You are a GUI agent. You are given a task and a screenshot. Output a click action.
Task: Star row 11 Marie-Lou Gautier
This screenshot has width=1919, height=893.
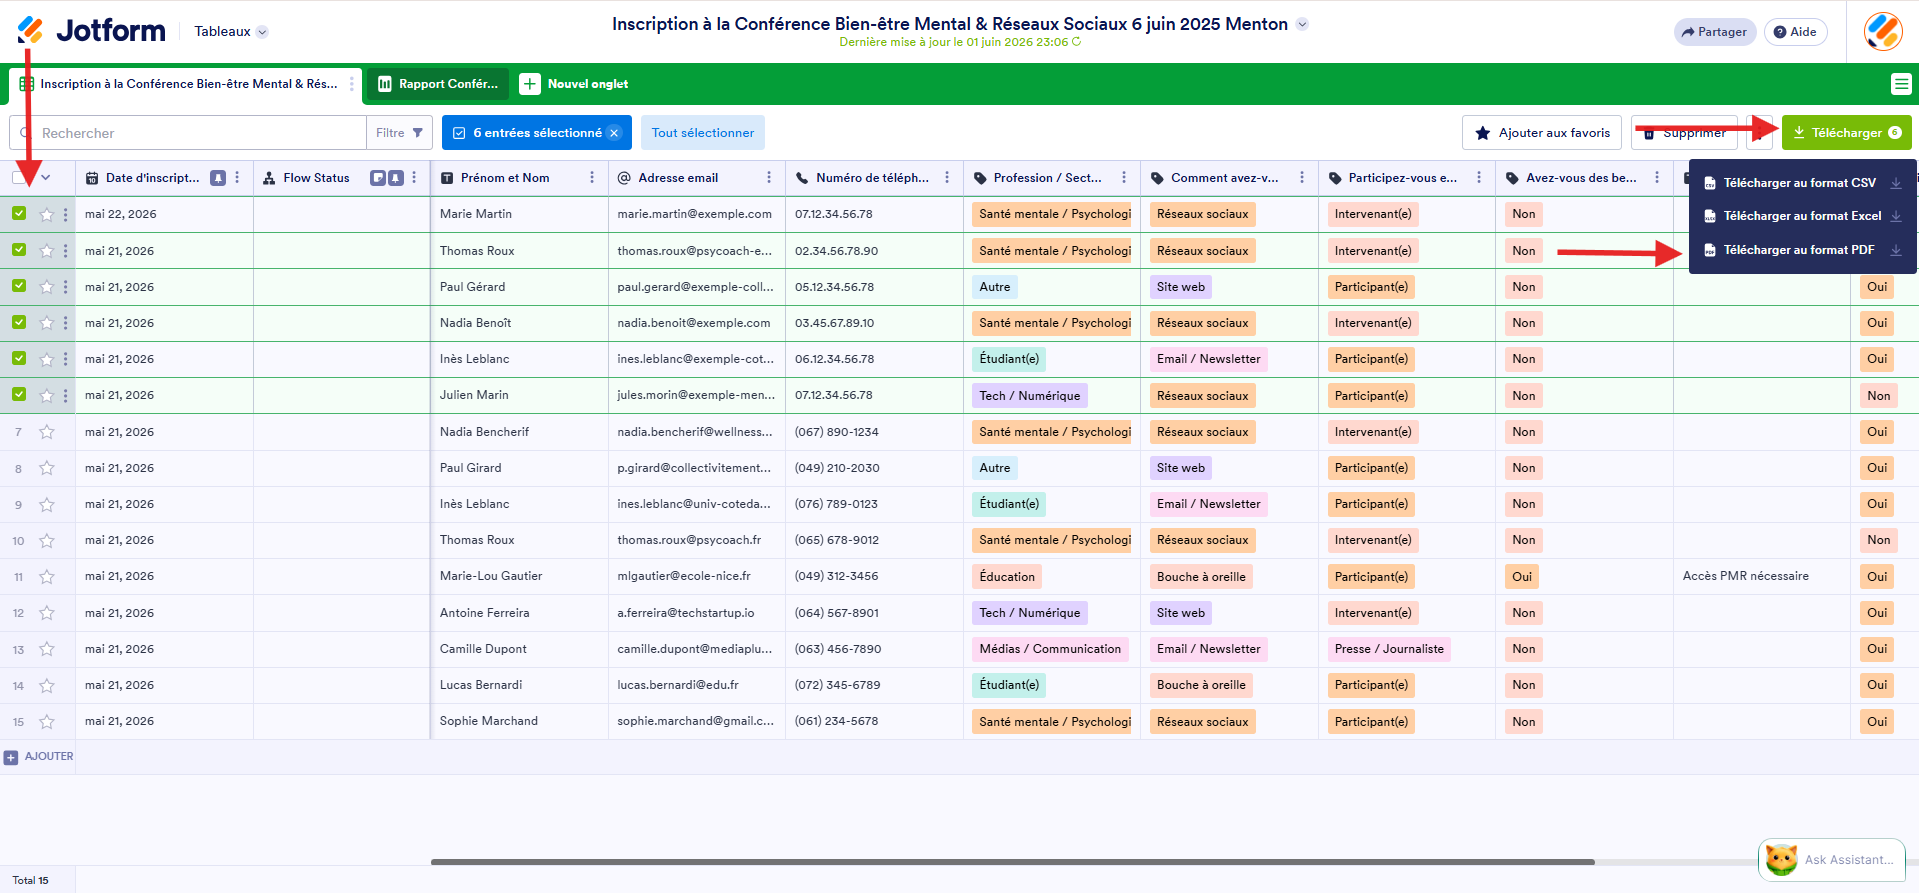46,577
